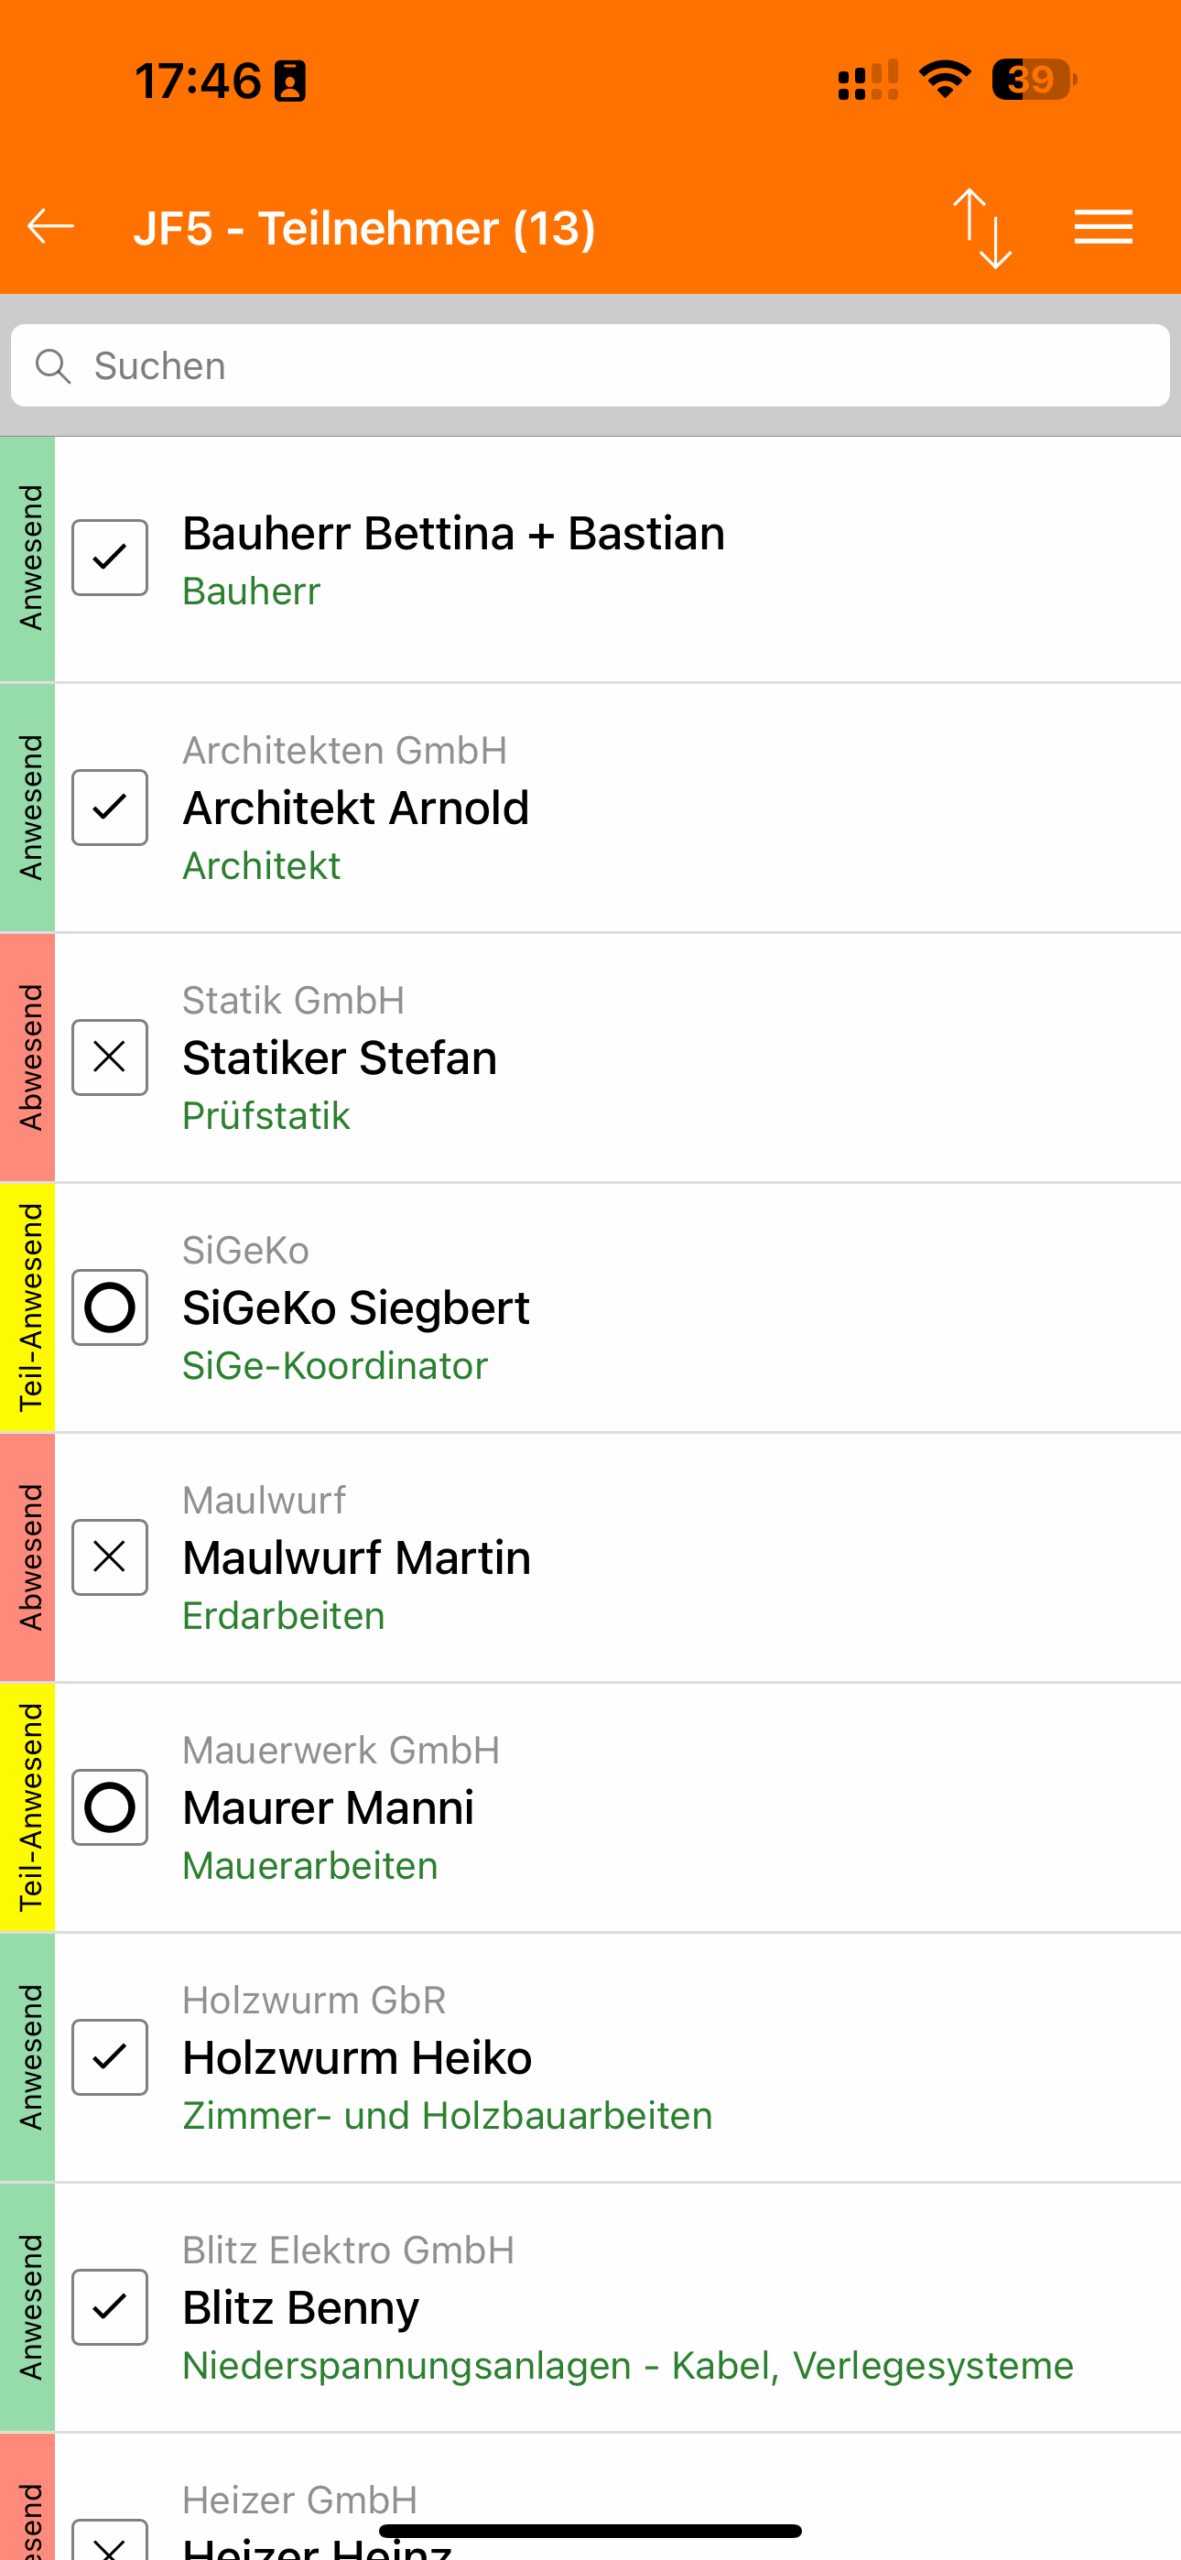The height and width of the screenshot is (2560, 1181).
Task: Toggle Maulwurf Martin absent X box
Action: click(110, 1557)
